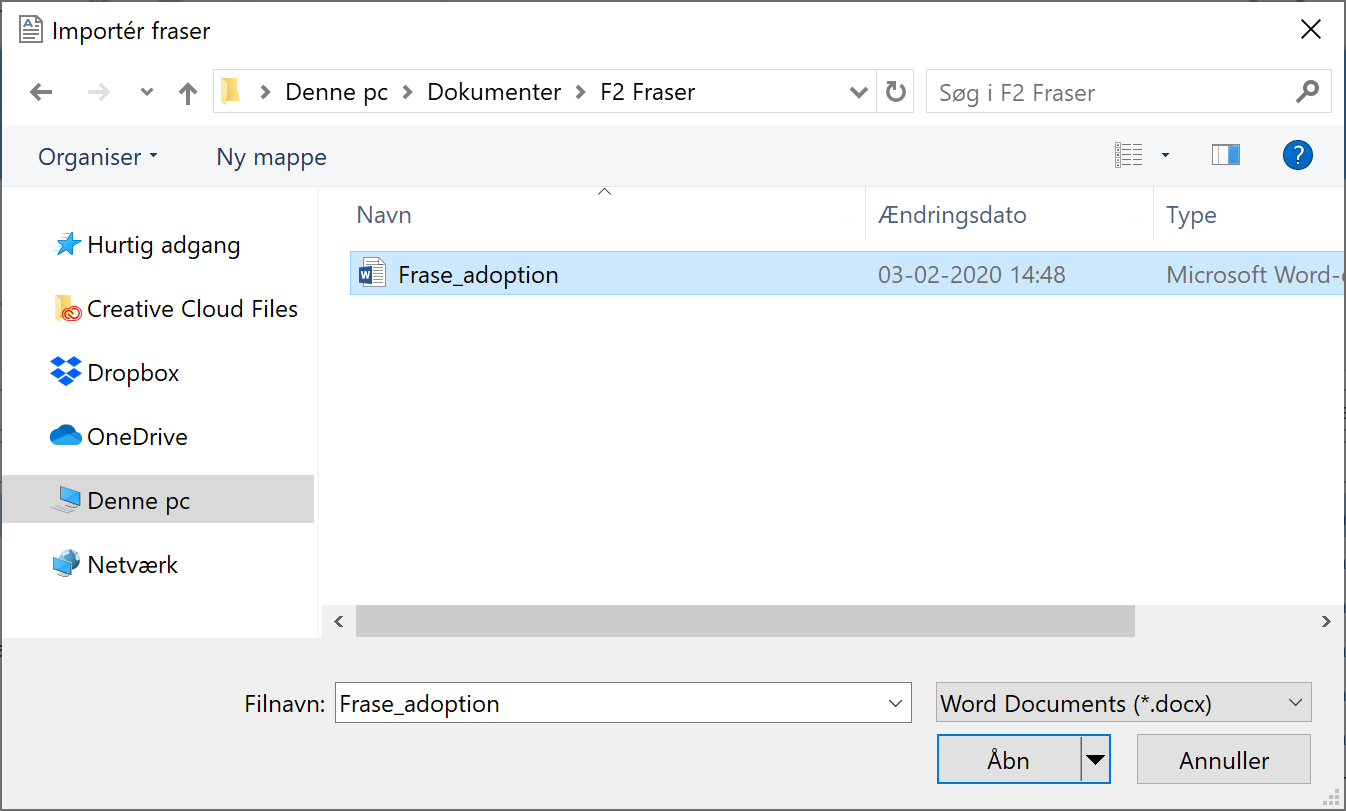Expand the Åbn button split arrow
Screen dimensions: 1346x811
click(x=1096, y=760)
